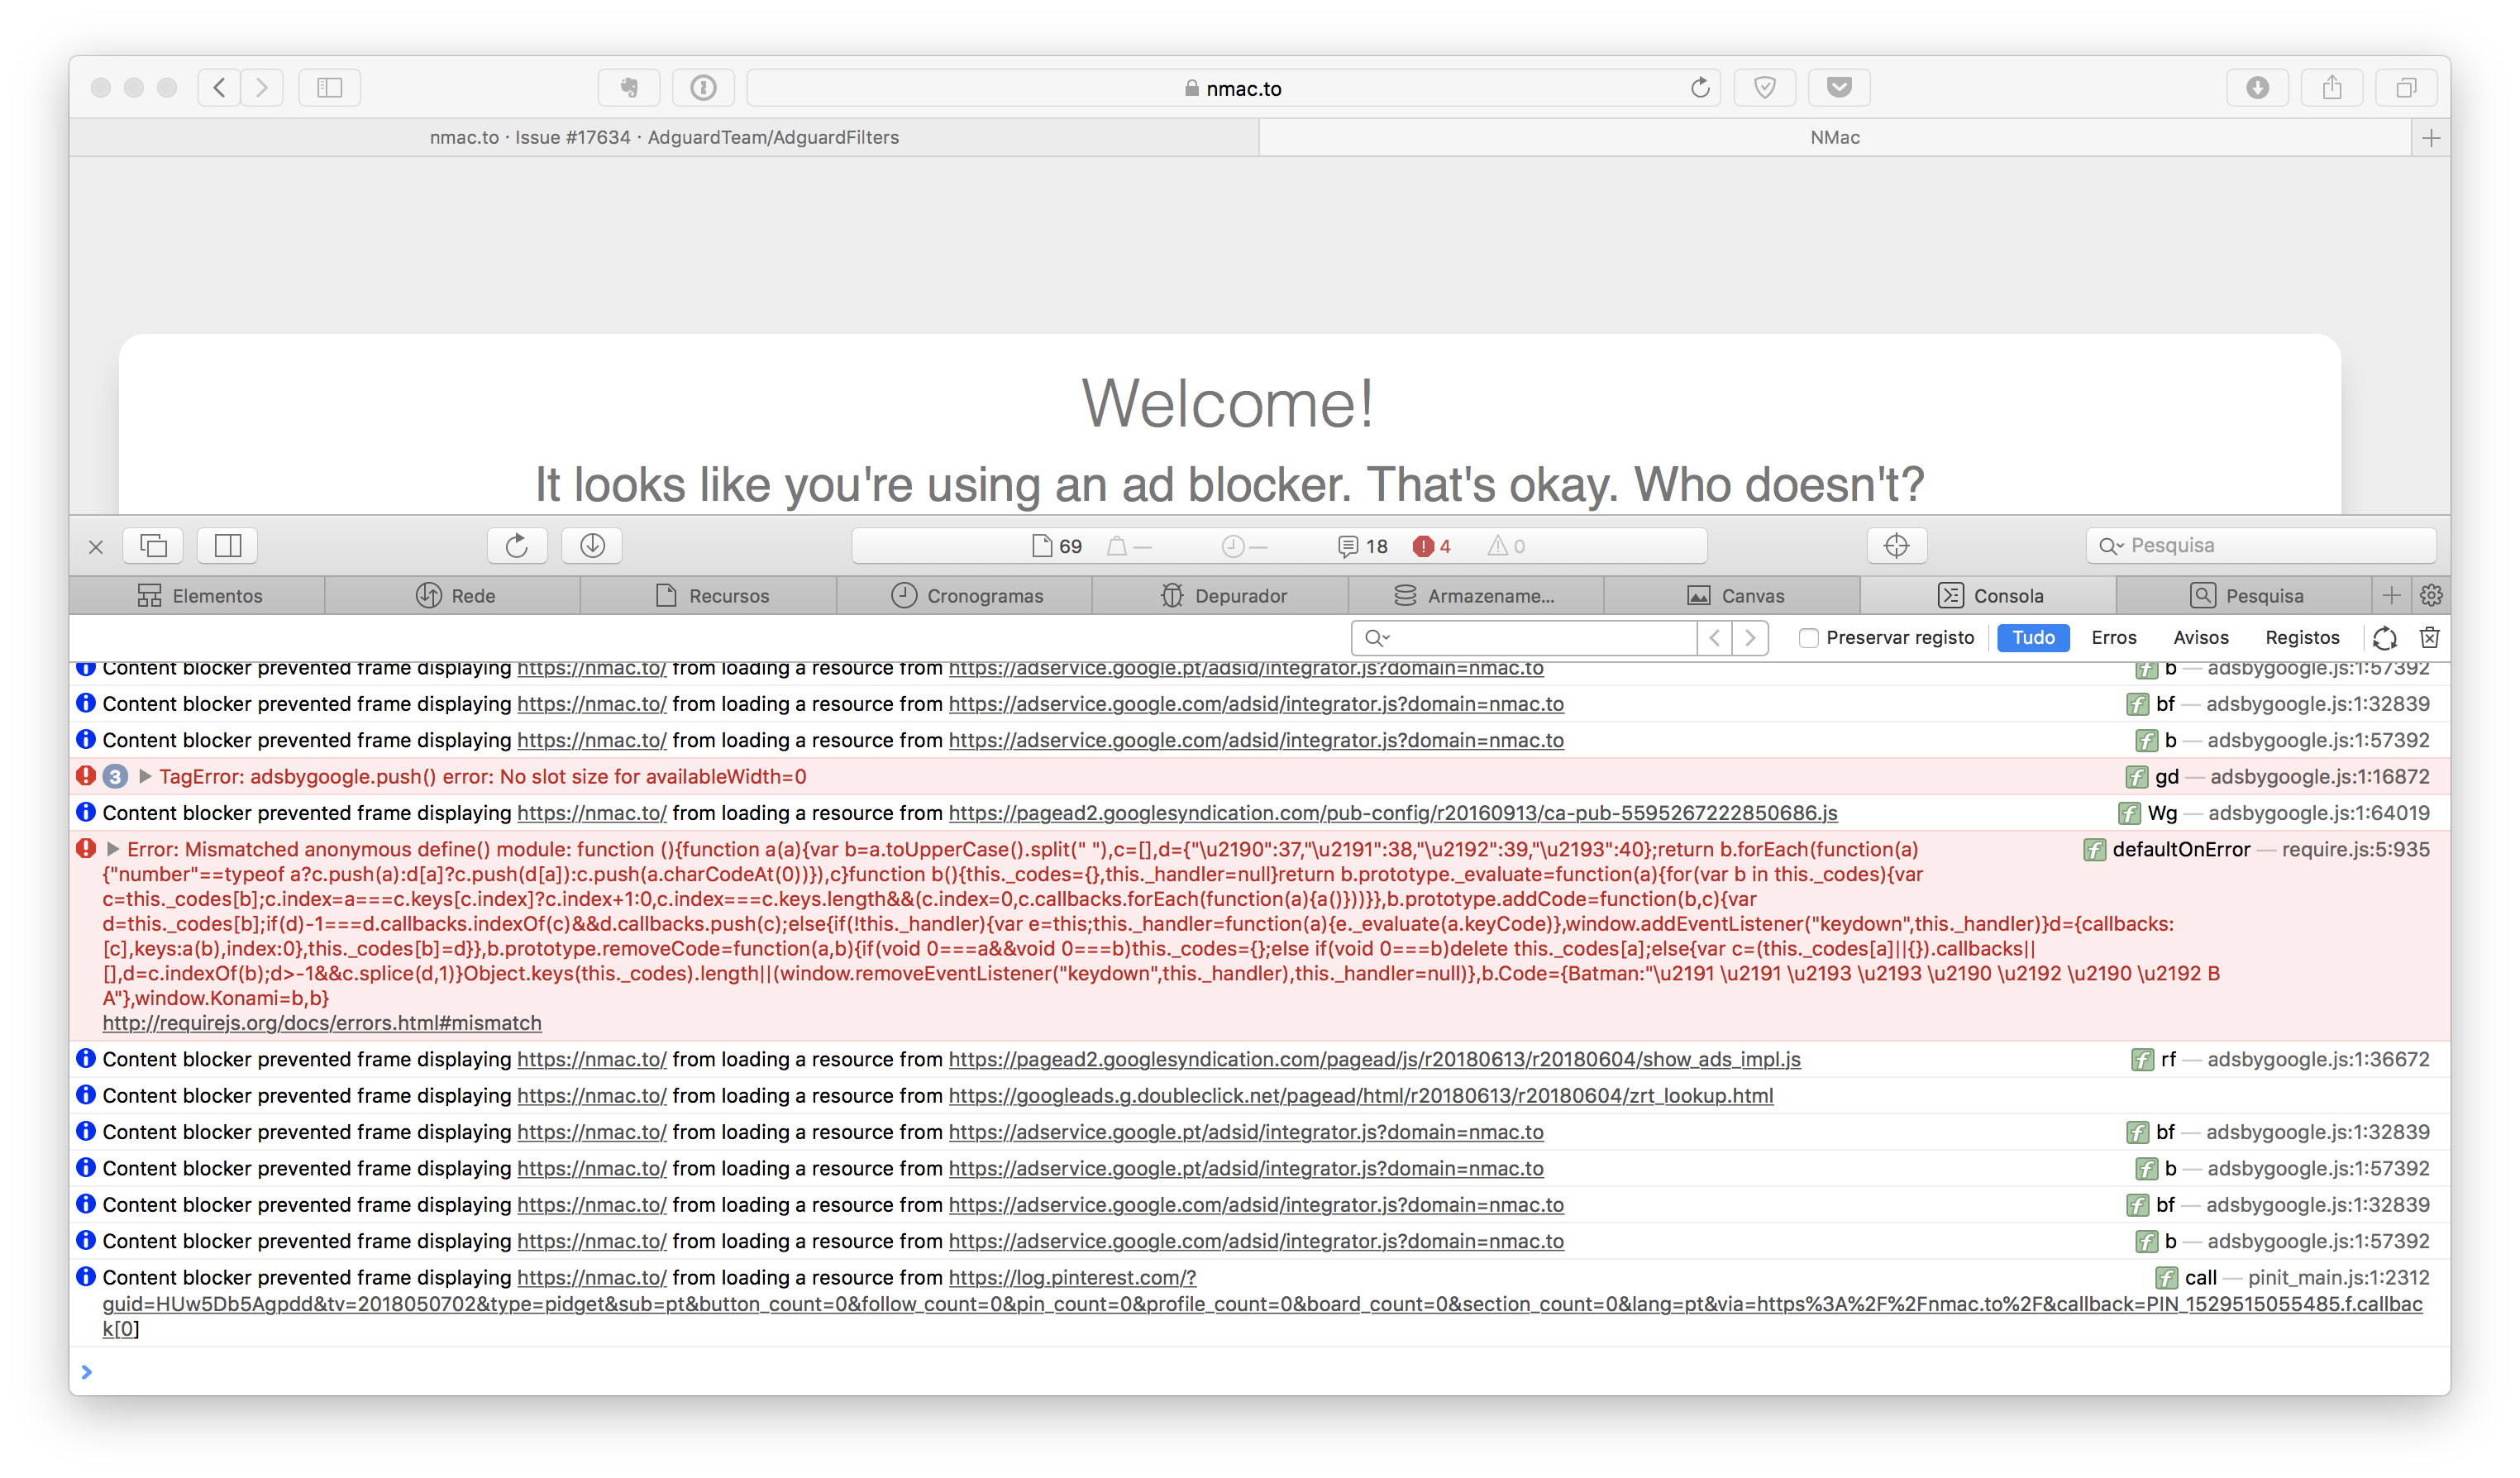Click the console refresh icon next to Registos
This screenshot has width=2520, height=1478.
click(x=2385, y=637)
